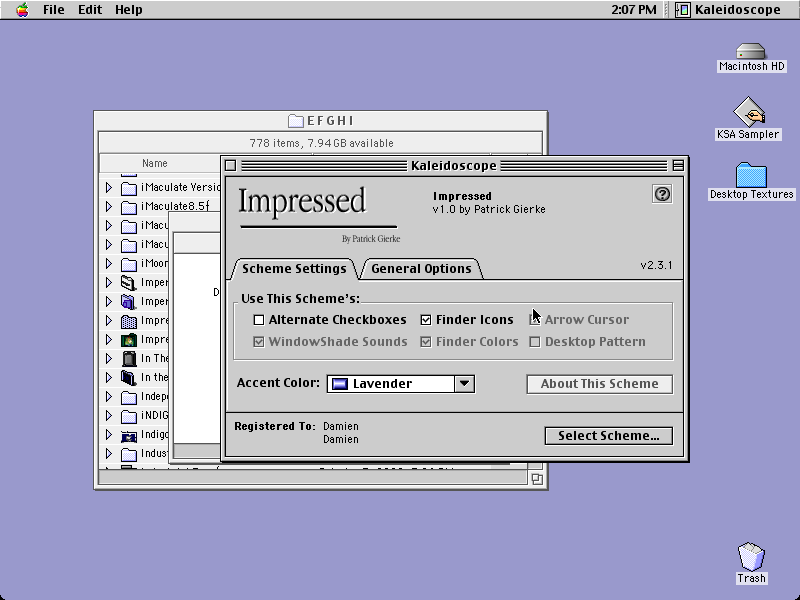Screen dimensions: 800x600
Task: Switch to the General Options tab
Action: point(421,269)
